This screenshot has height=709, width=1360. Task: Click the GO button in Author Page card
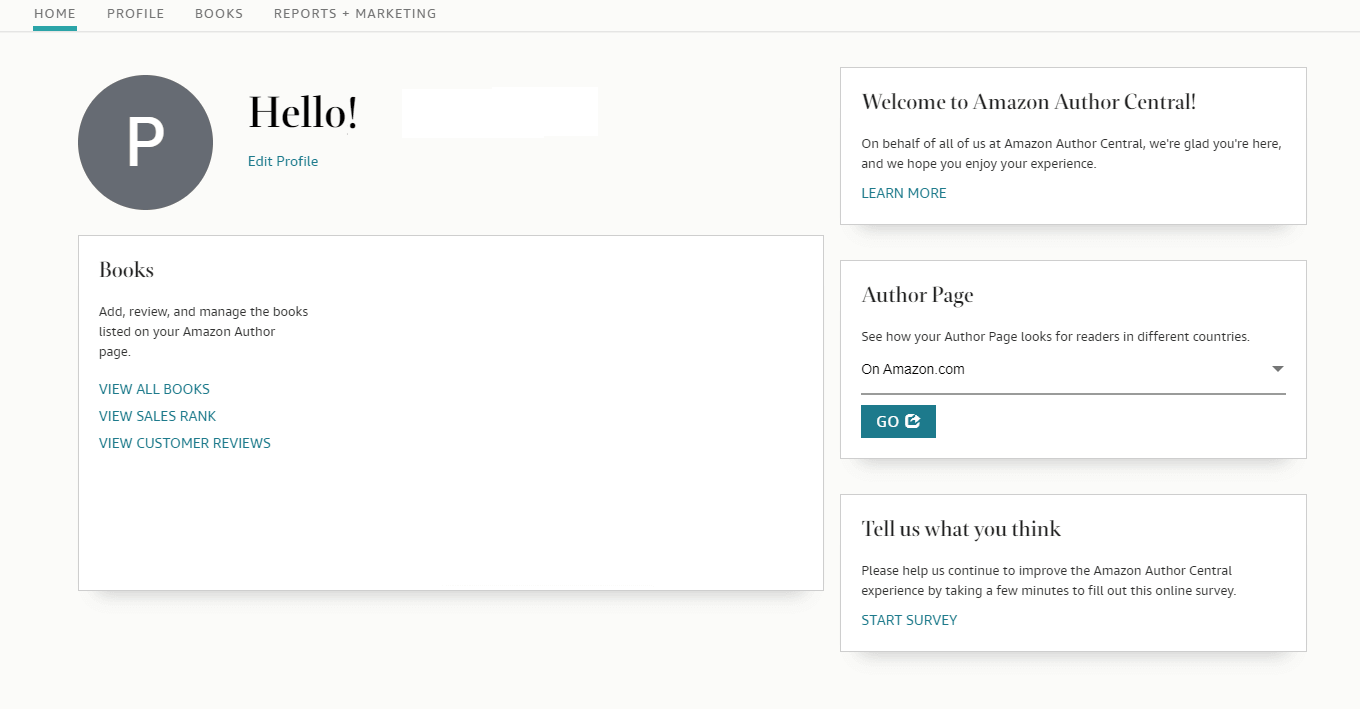click(x=898, y=422)
